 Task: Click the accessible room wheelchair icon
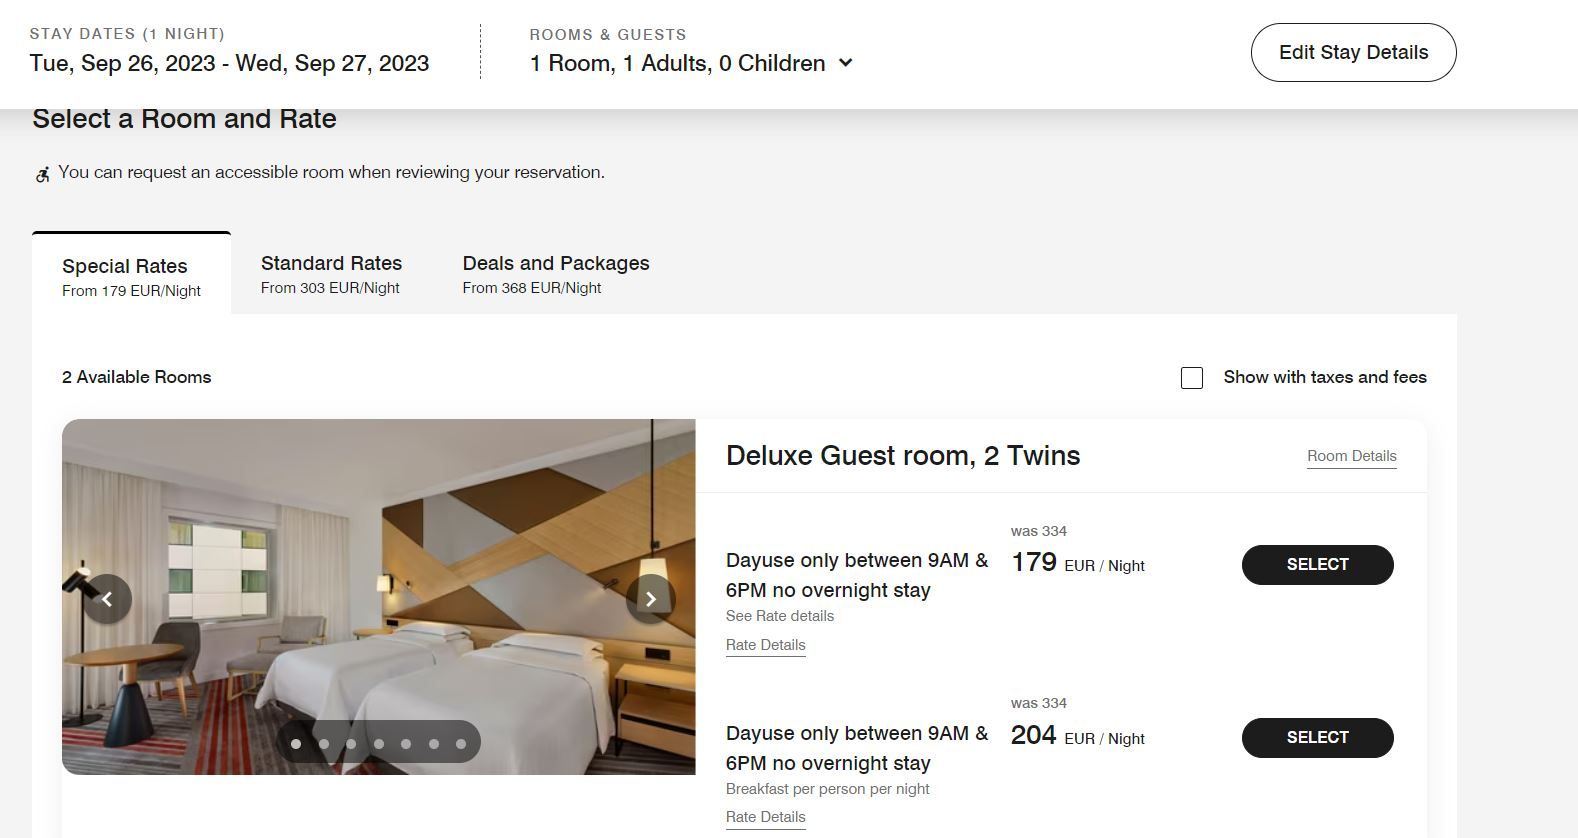coord(41,173)
